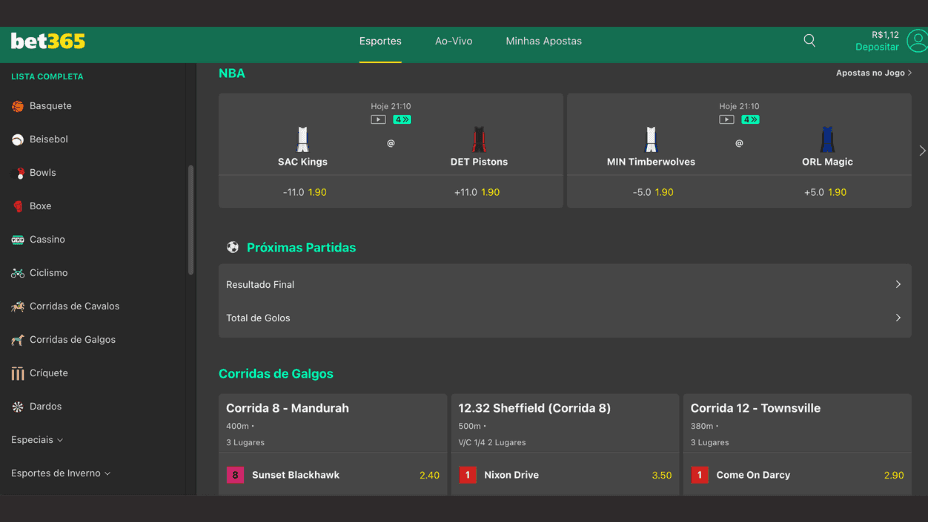Viewport: 928px width, 522px height.
Task: Click trap number 8 badge for Sunset Blackhawk
Action: click(235, 475)
